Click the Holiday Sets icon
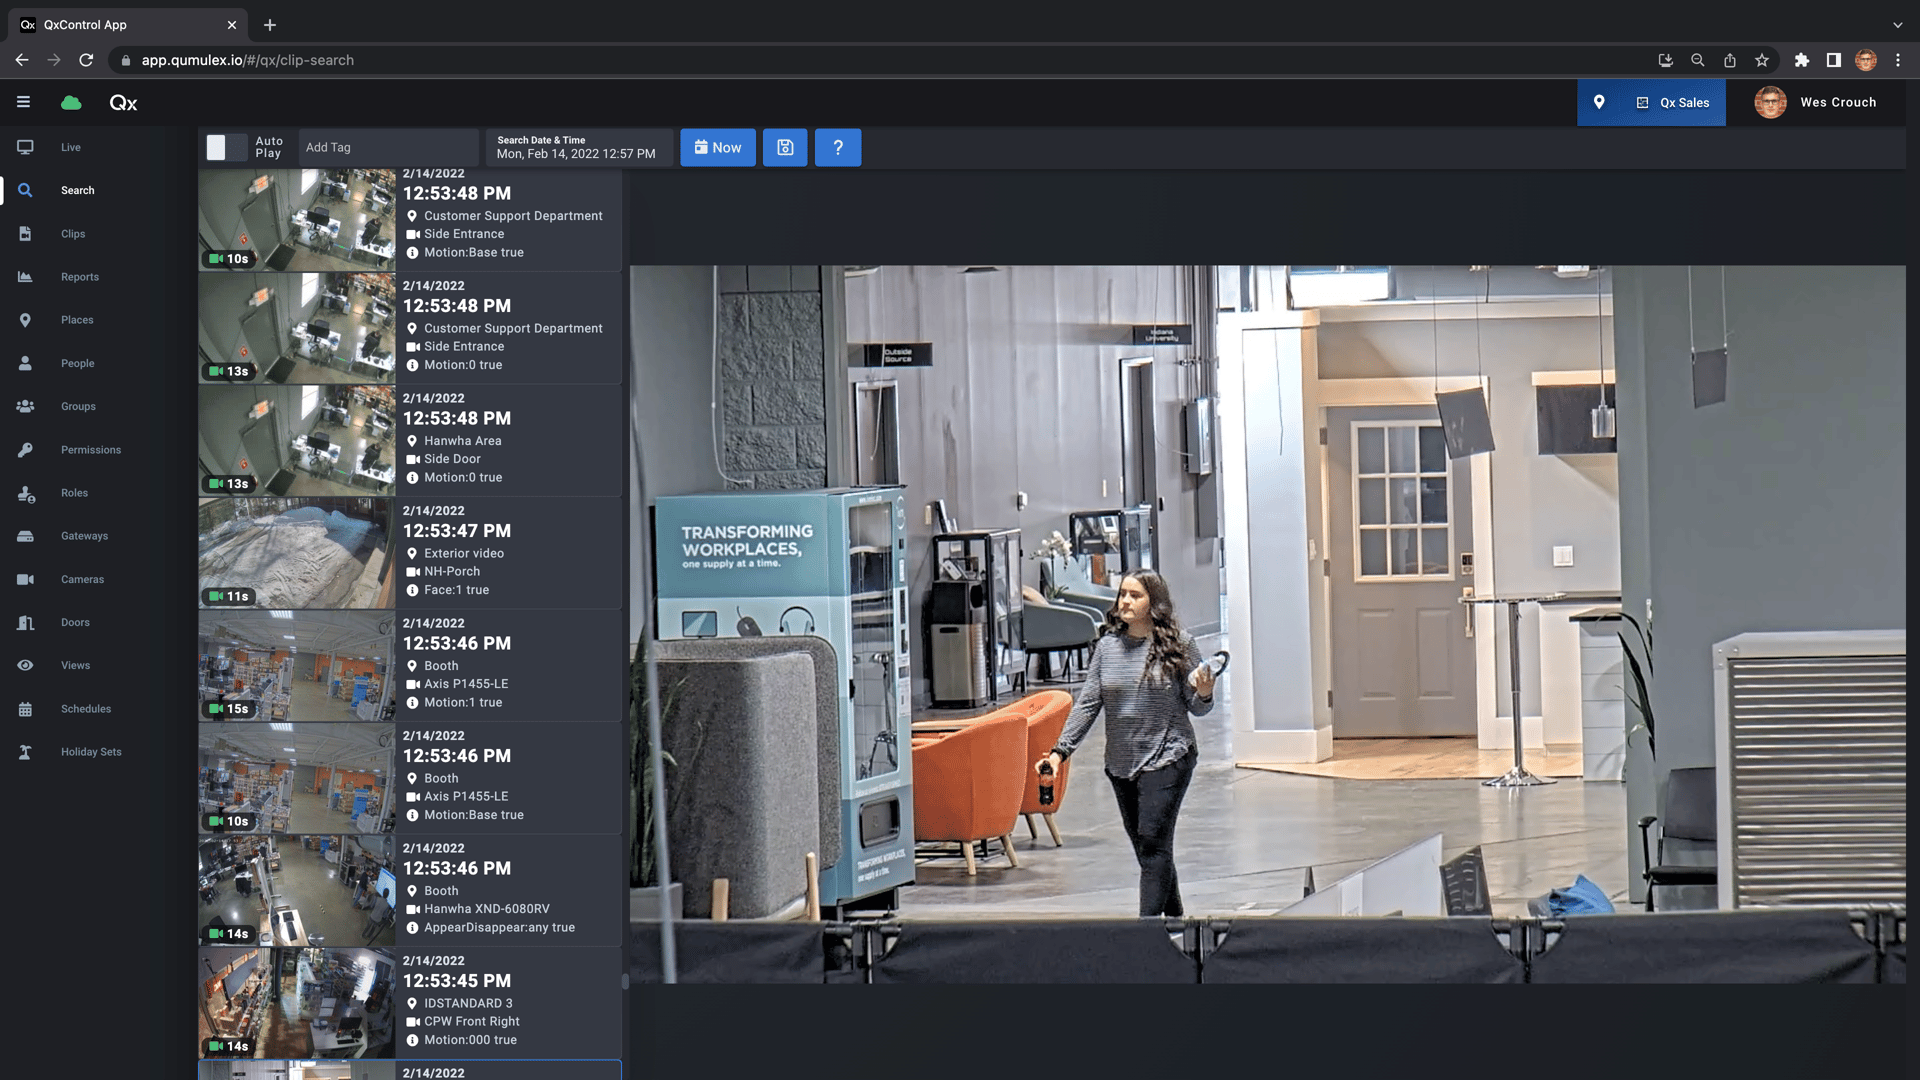 25,752
